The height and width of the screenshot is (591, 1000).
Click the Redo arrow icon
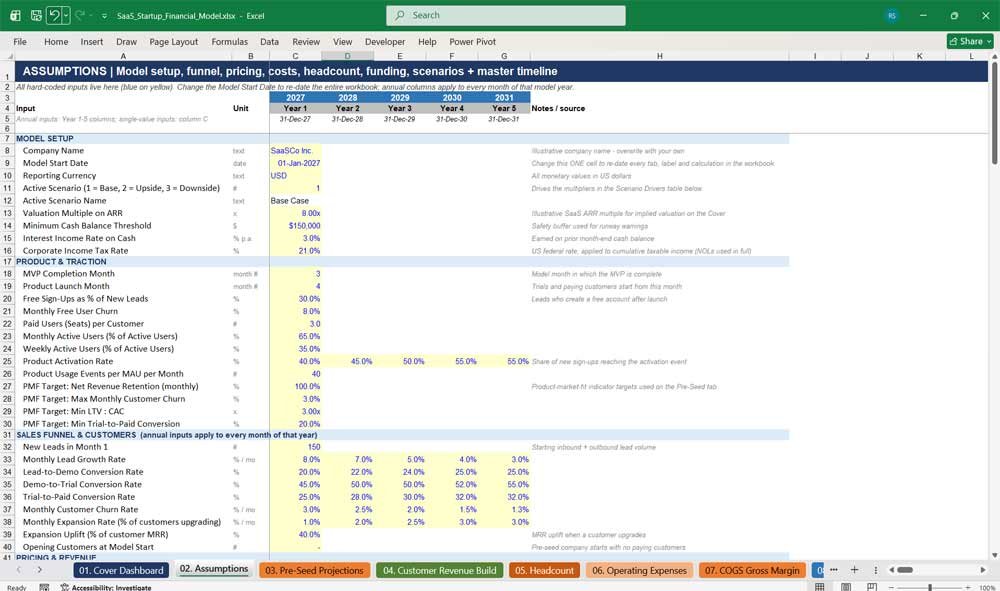80,15
